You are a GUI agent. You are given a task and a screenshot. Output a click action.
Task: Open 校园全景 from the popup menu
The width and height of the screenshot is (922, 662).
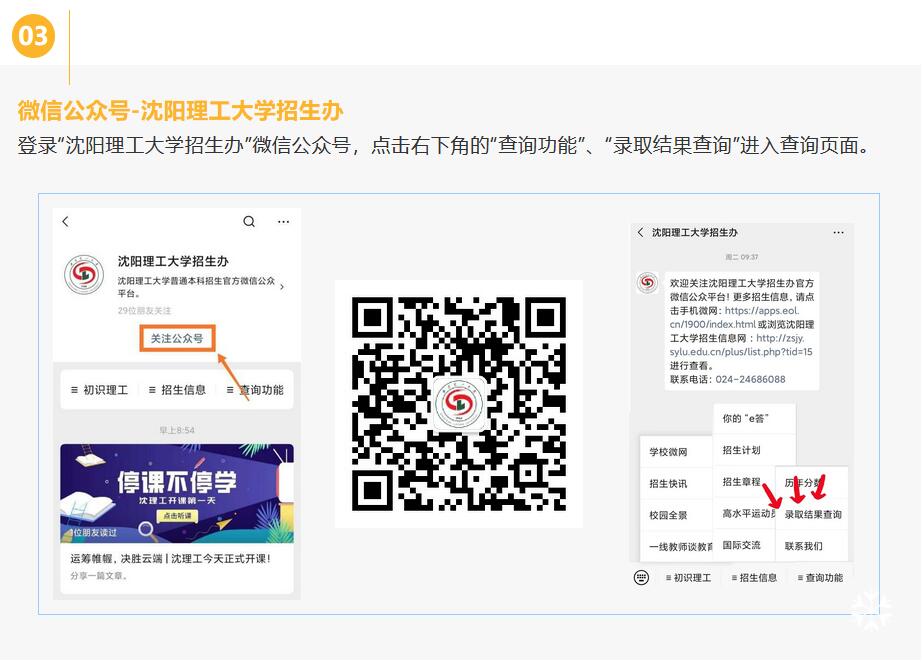[x=676, y=516]
